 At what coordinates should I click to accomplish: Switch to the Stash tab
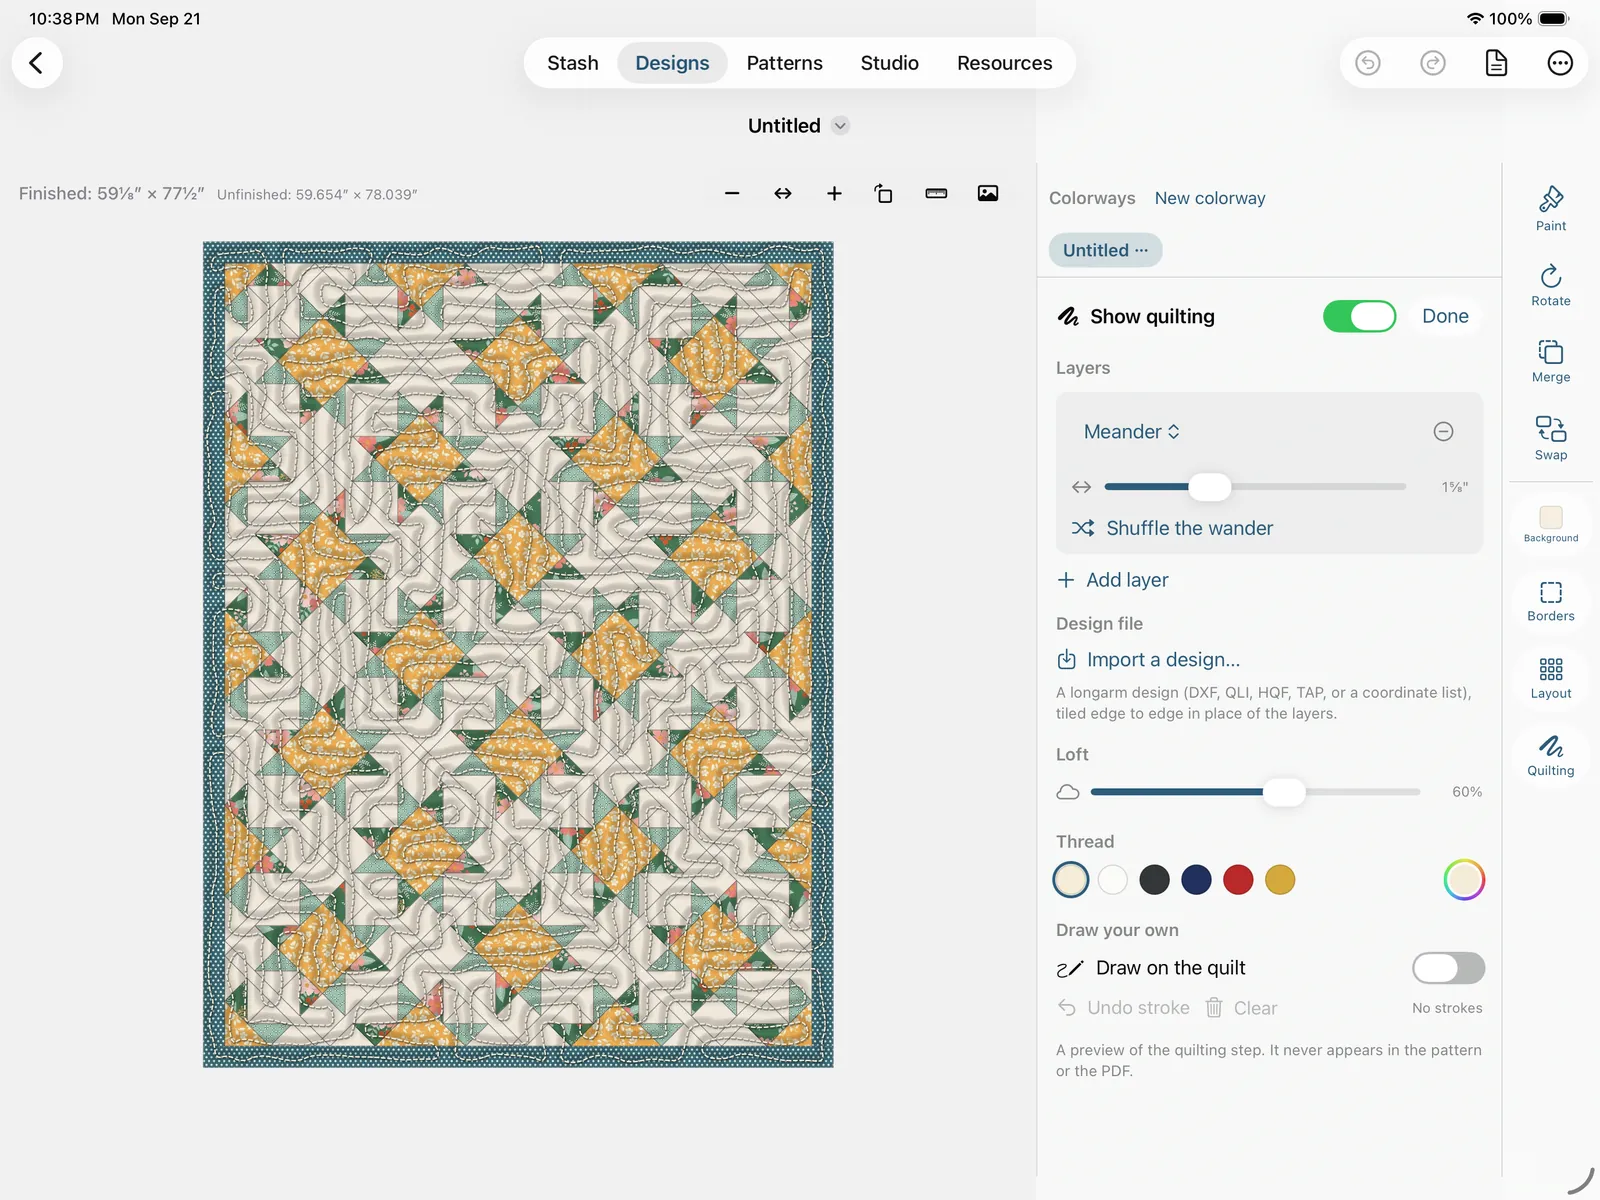click(x=573, y=63)
